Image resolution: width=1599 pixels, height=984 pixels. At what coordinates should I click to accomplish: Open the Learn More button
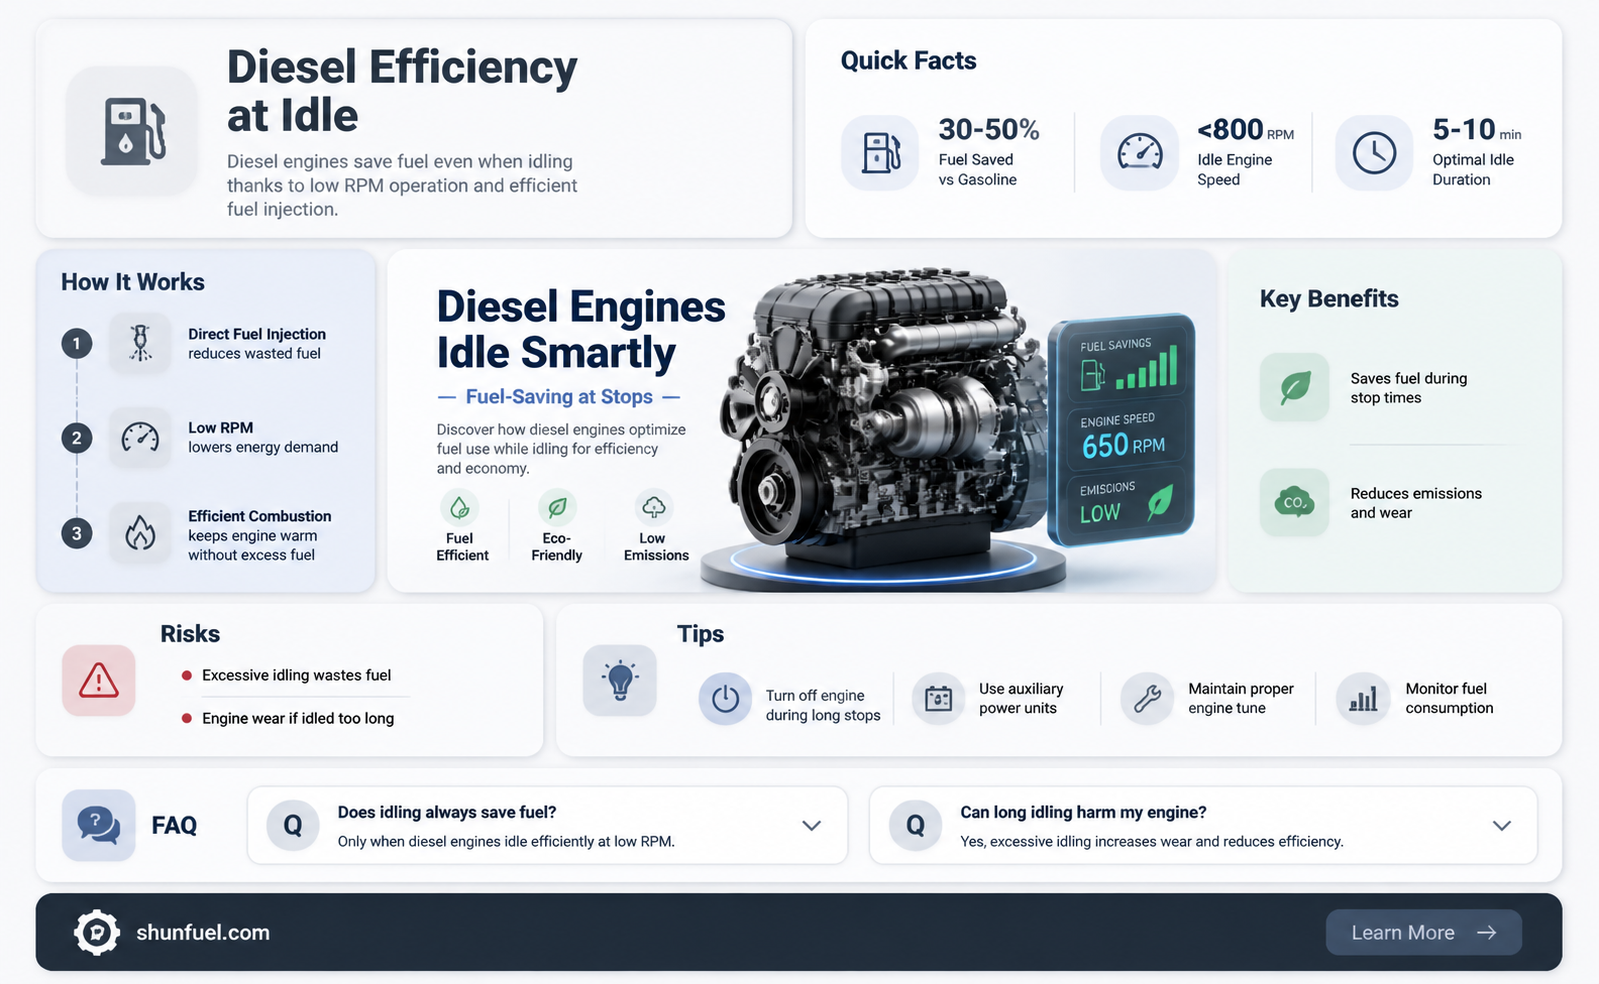point(1424,932)
